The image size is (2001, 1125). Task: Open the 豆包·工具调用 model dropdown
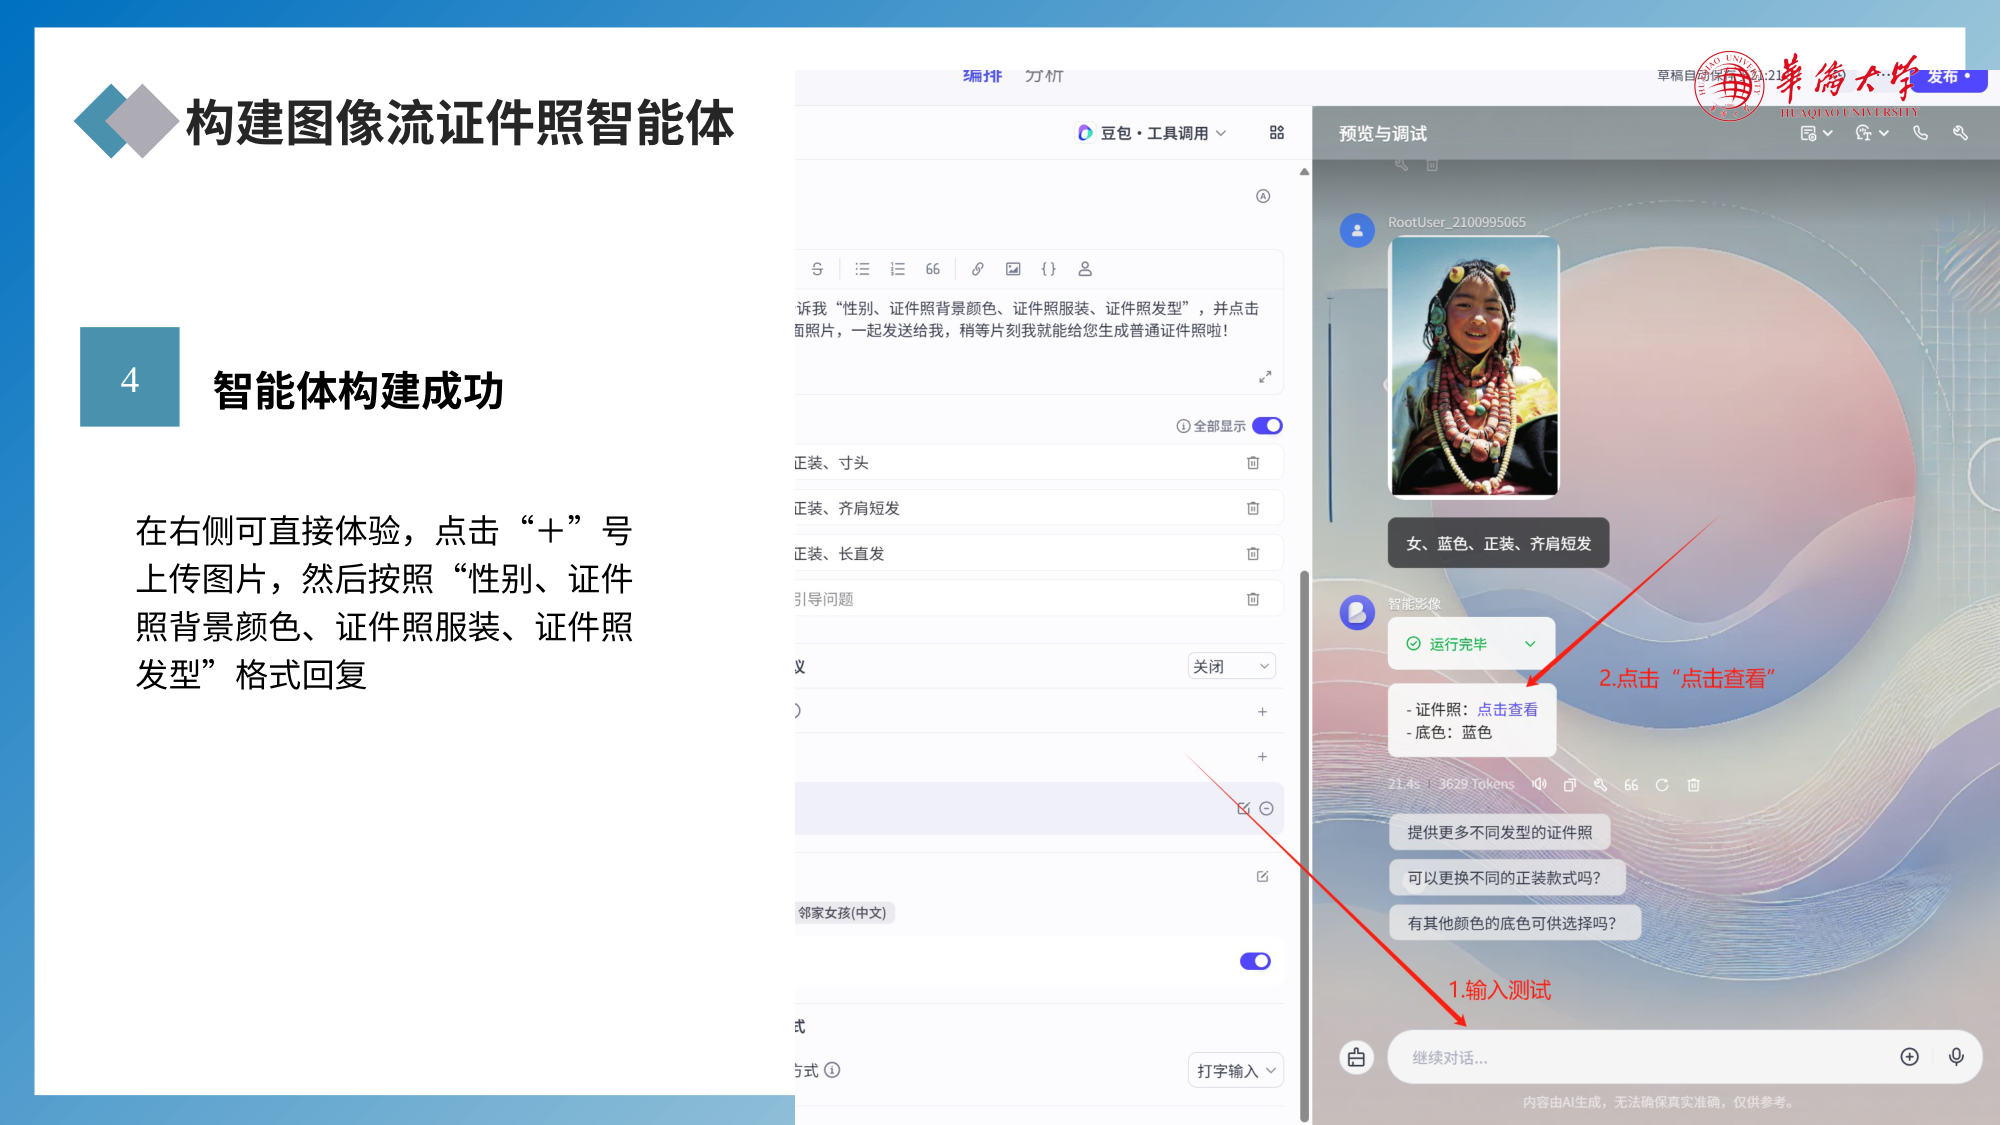(1152, 133)
